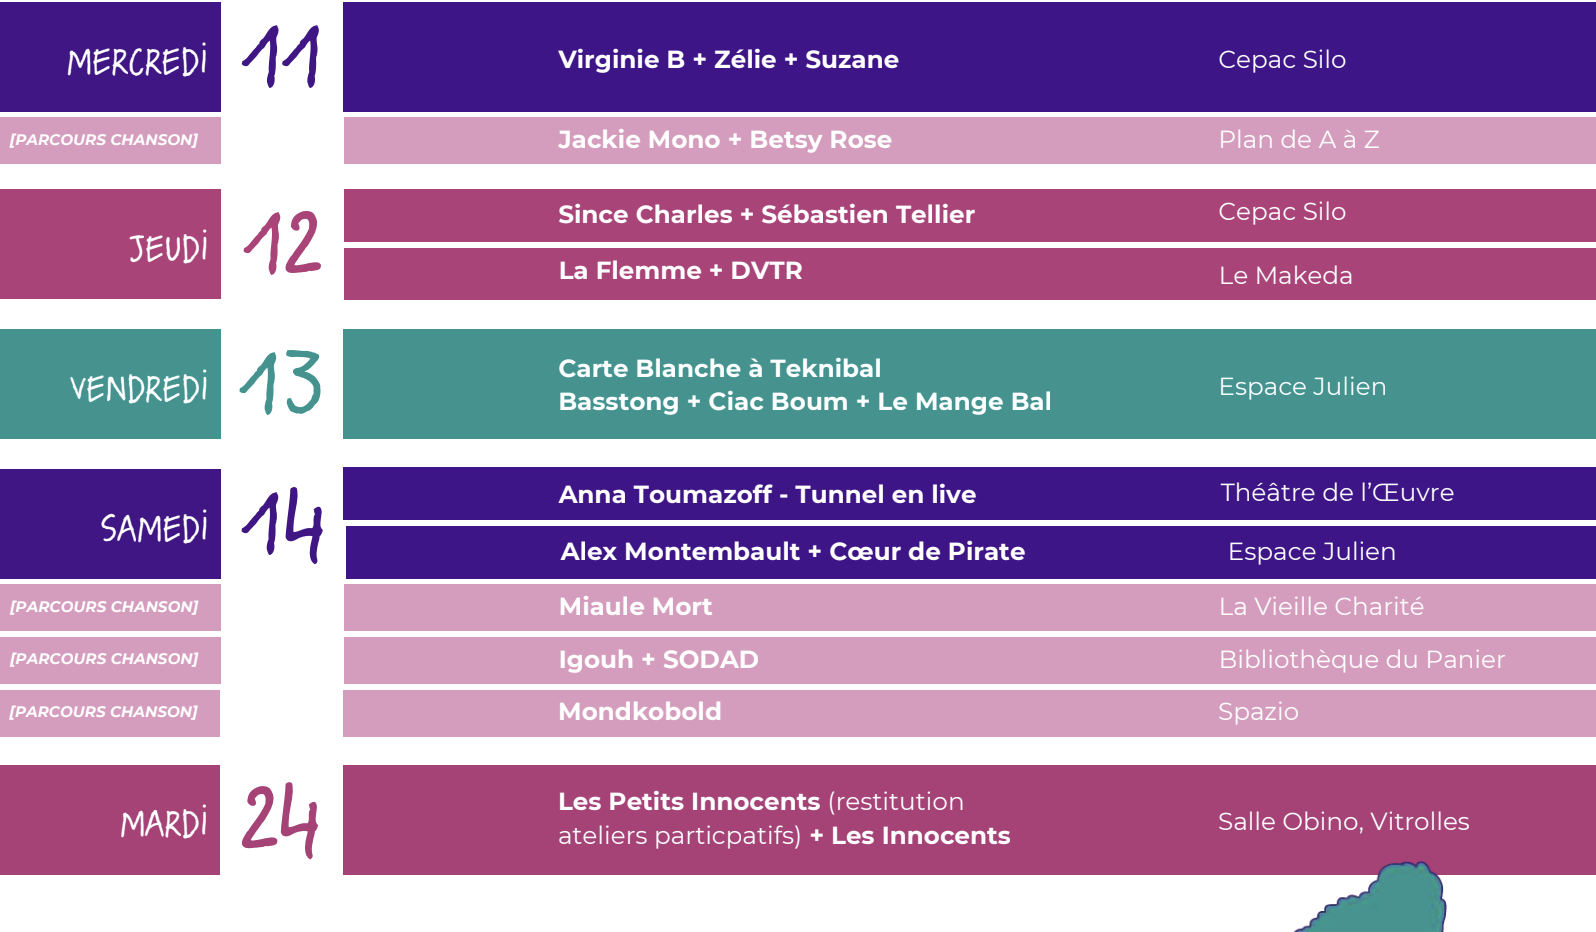This screenshot has height=932, width=1596.
Task: Open Bibliothèque du Panier venue
Action: tap(1361, 660)
